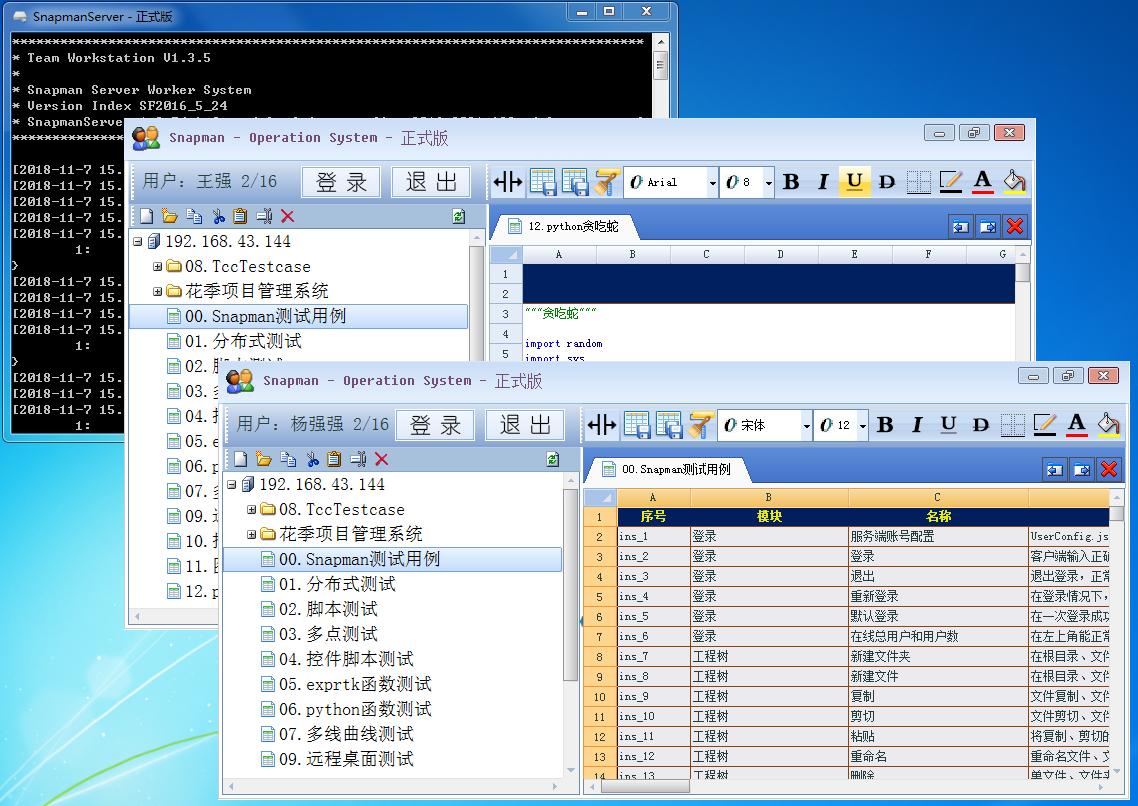This screenshot has width=1138, height=806.
Task: Expand the 08.TccTestcase folder in 杨强强's tree
Action: point(252,510)
